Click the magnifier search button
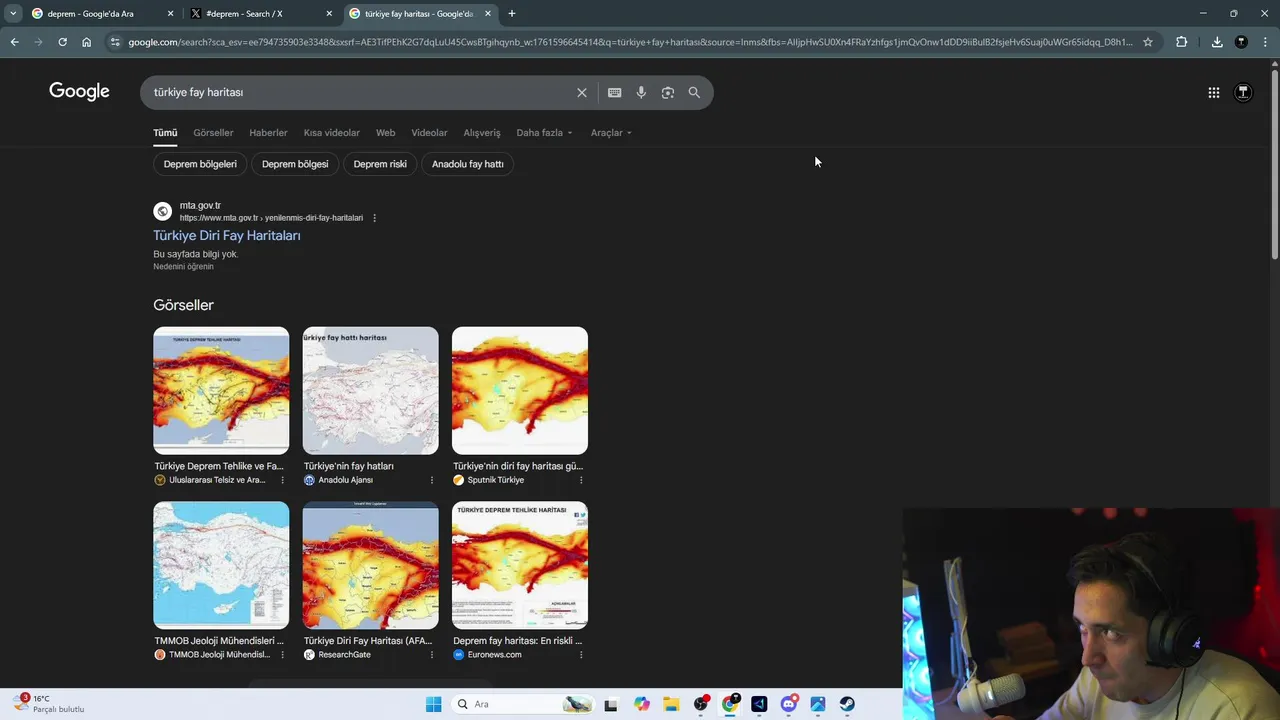Image resolution: width=1280 pixels, height=720 pixels. pyautogui.click(x=694, y=92)
